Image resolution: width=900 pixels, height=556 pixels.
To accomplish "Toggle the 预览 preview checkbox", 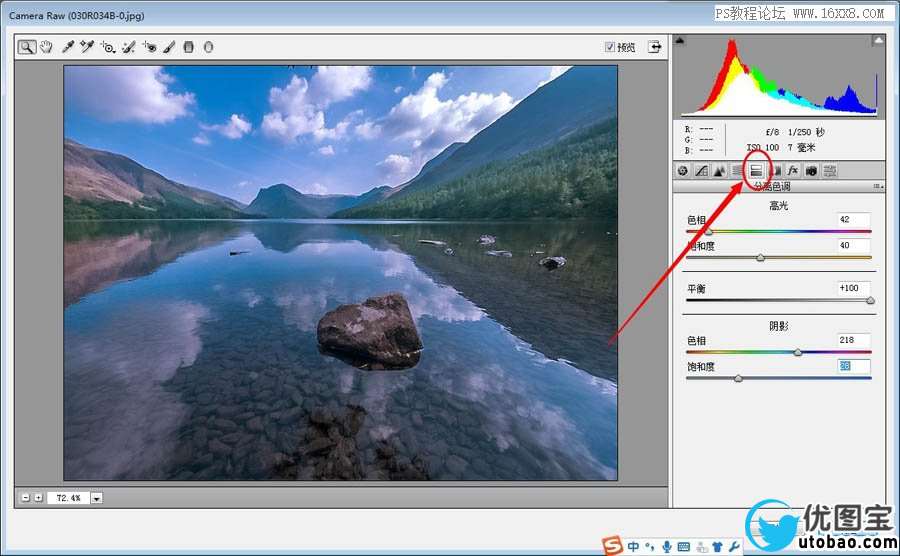I will point(610,47).
